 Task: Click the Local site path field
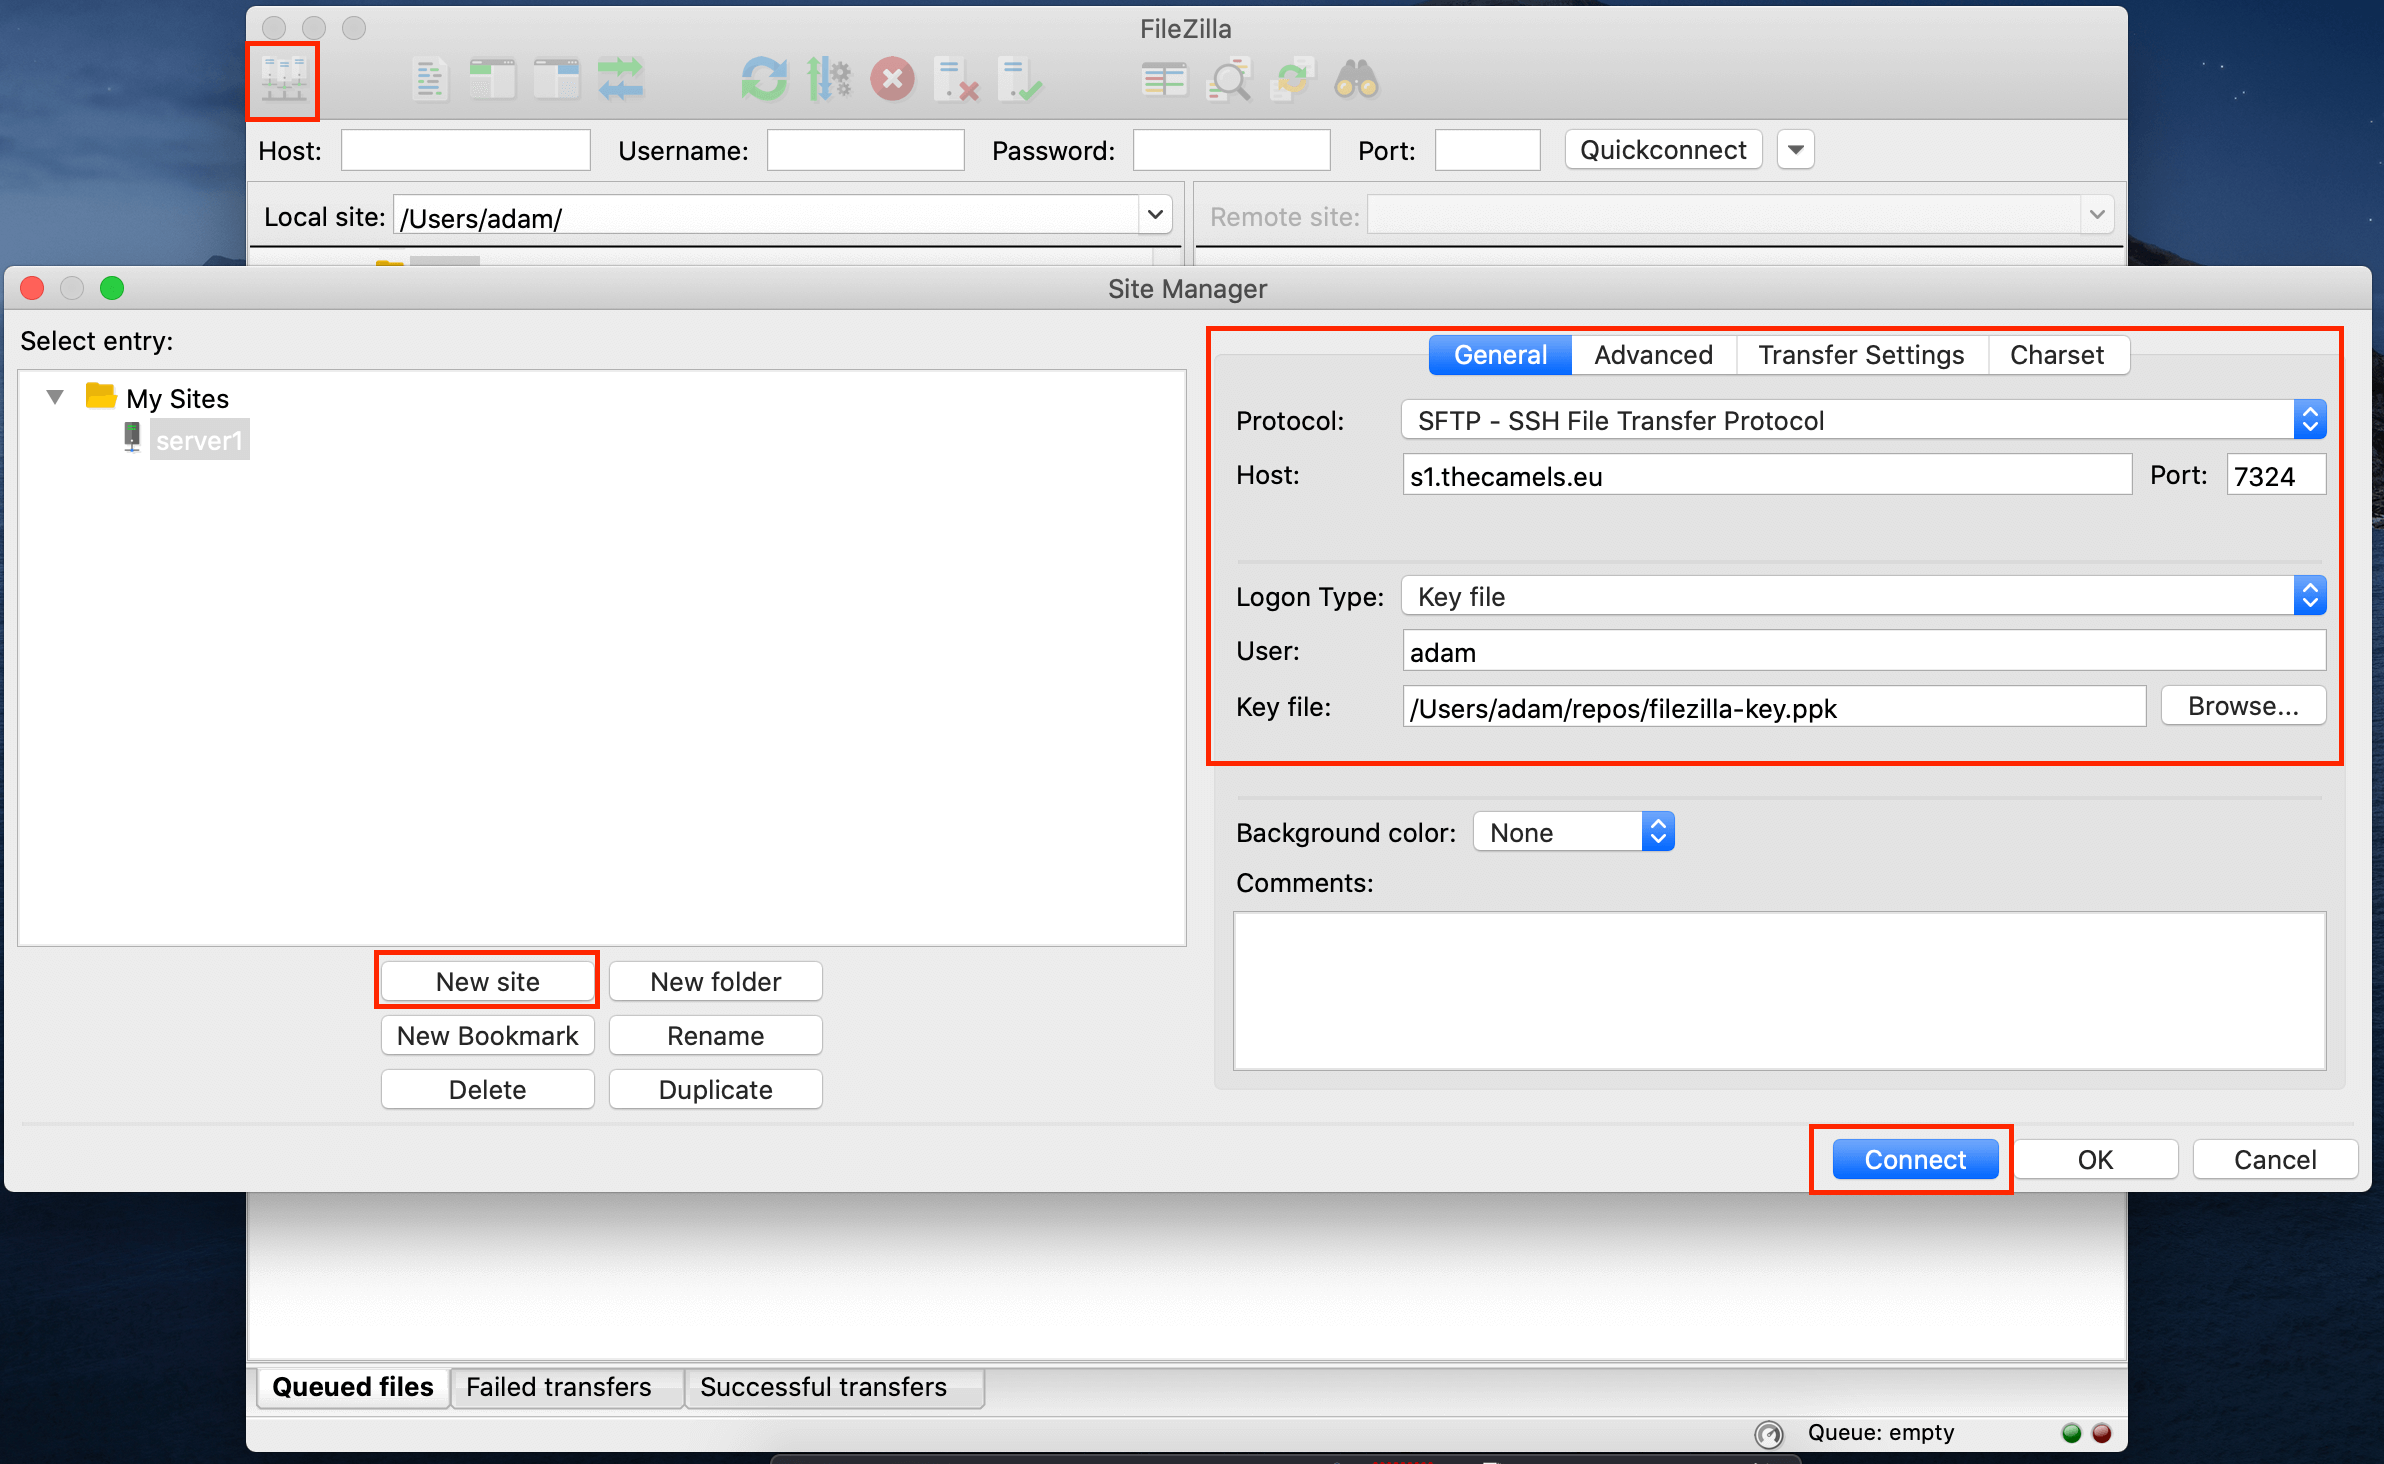click(766, 216)
